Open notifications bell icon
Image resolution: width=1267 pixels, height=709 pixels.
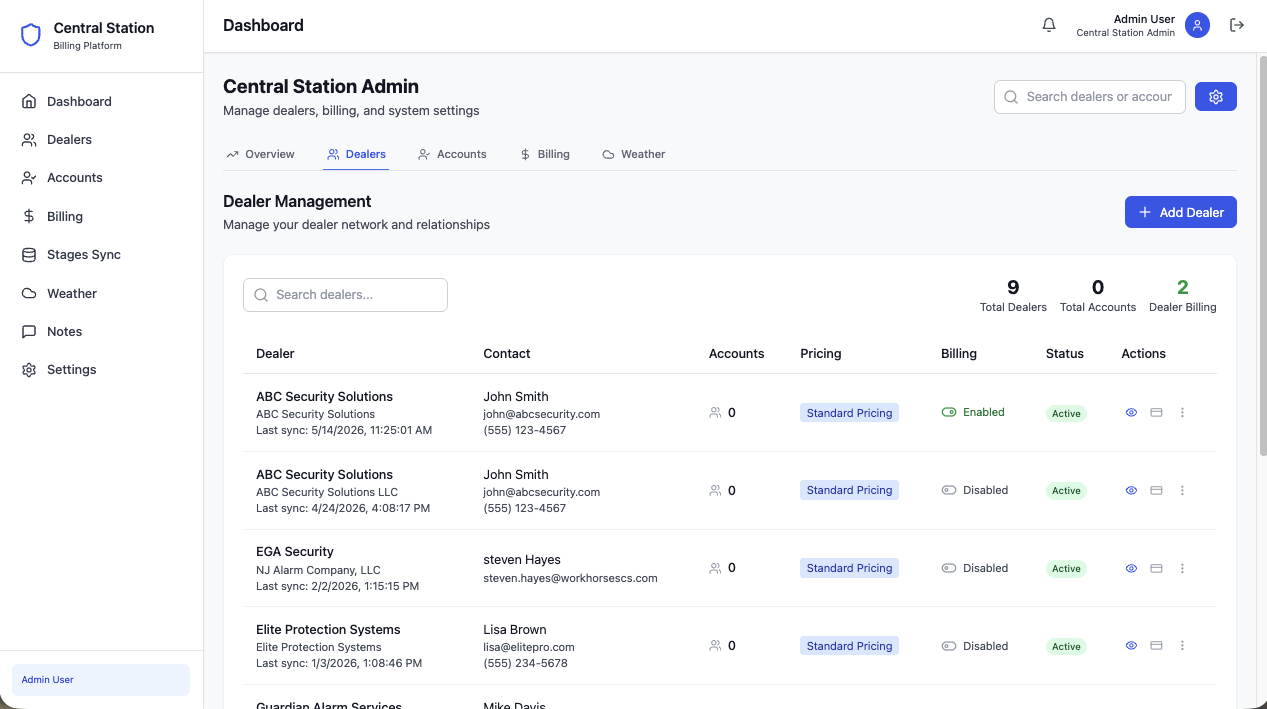(1049, 25)
